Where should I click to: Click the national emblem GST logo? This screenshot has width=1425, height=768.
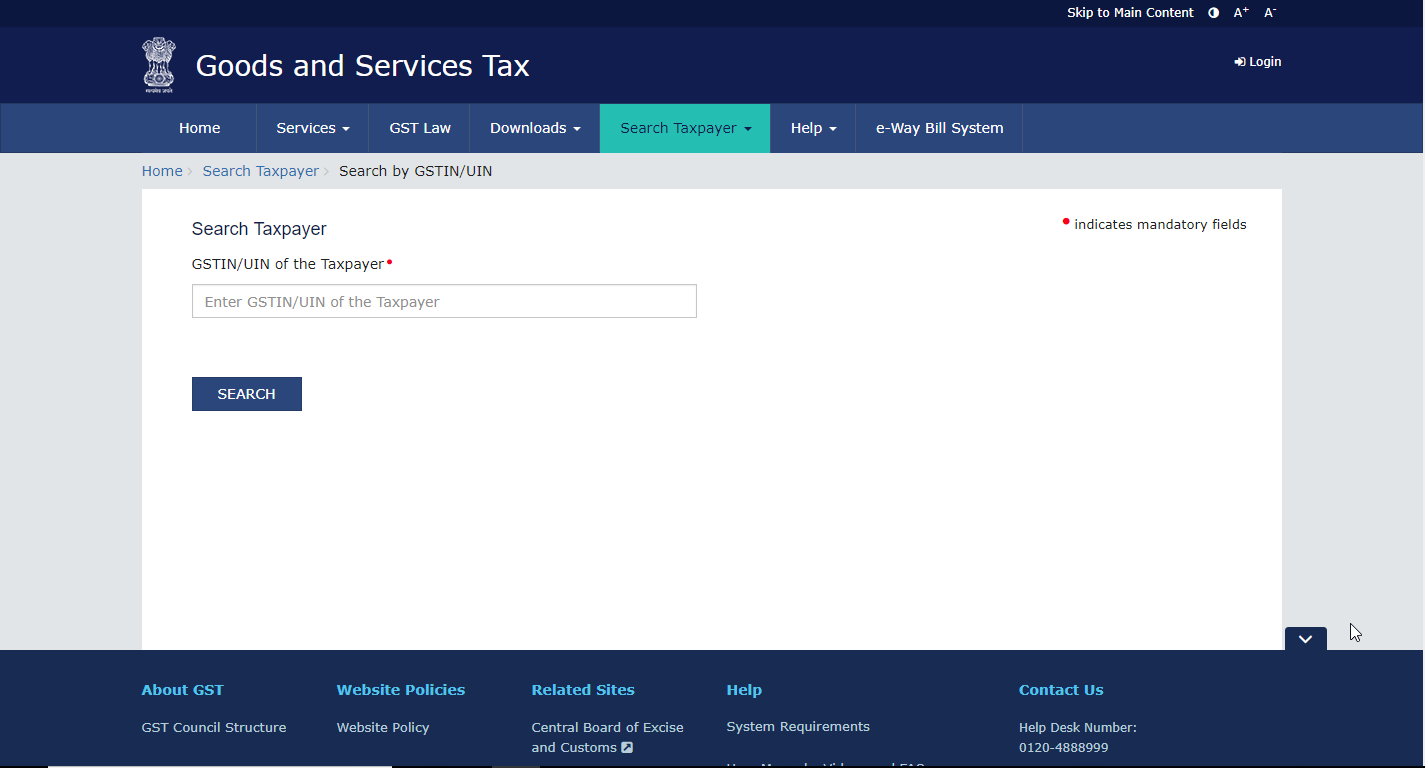click(159, 64)
